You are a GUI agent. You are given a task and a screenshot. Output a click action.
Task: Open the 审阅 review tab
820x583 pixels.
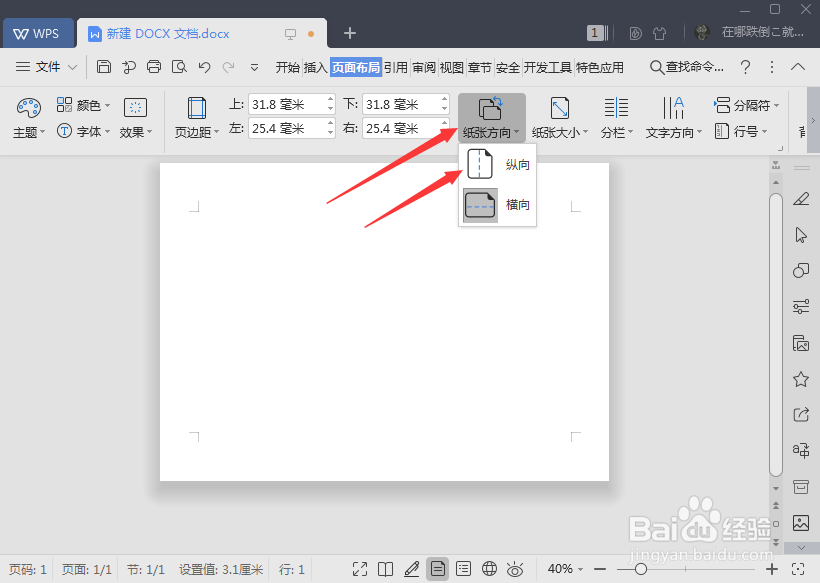tap(423, 67)
